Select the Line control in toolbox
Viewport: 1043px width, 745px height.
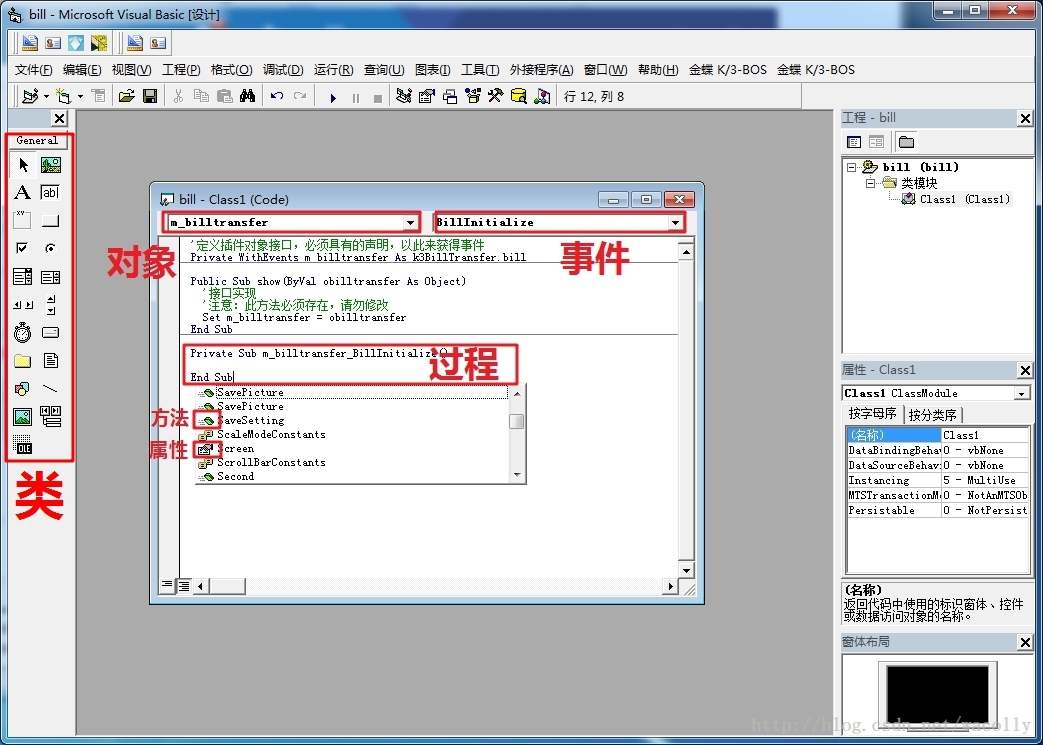point(51,388)
